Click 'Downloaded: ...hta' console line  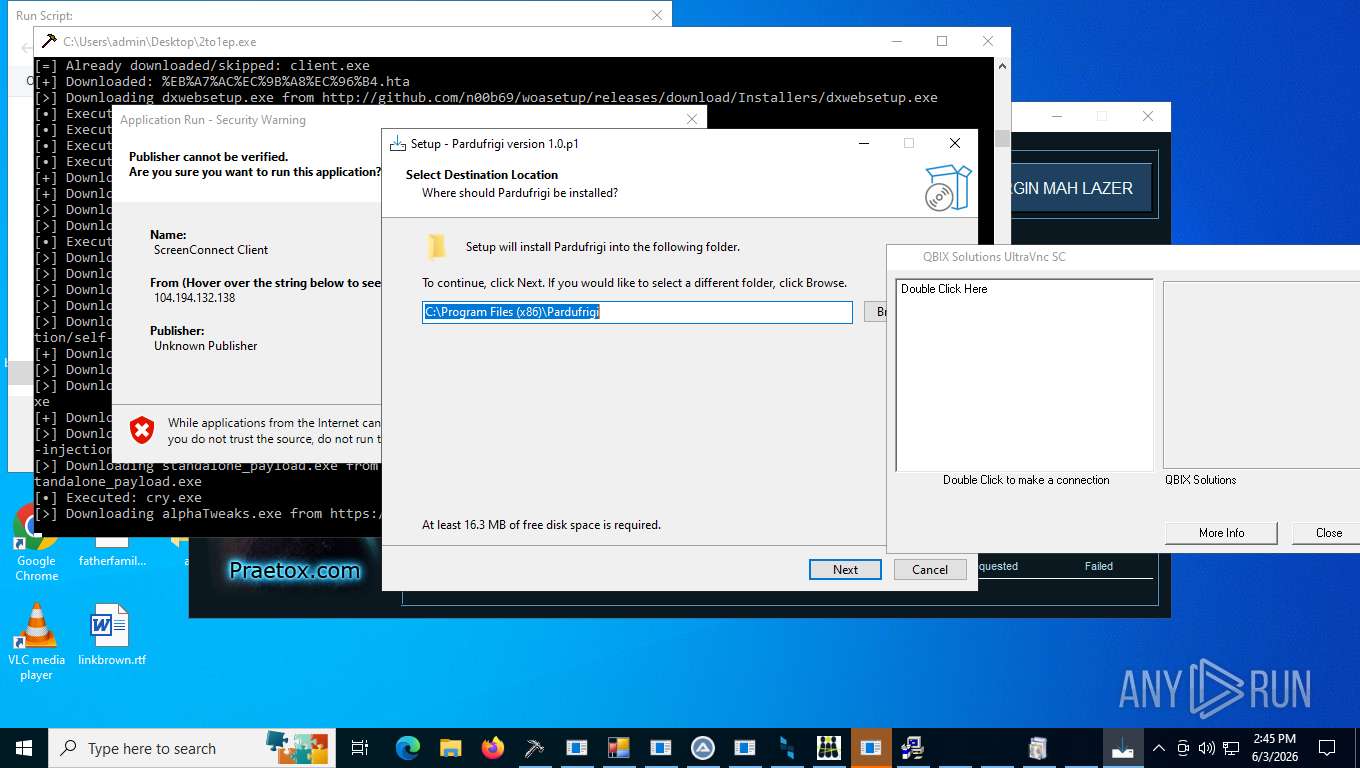click(222, 81)
